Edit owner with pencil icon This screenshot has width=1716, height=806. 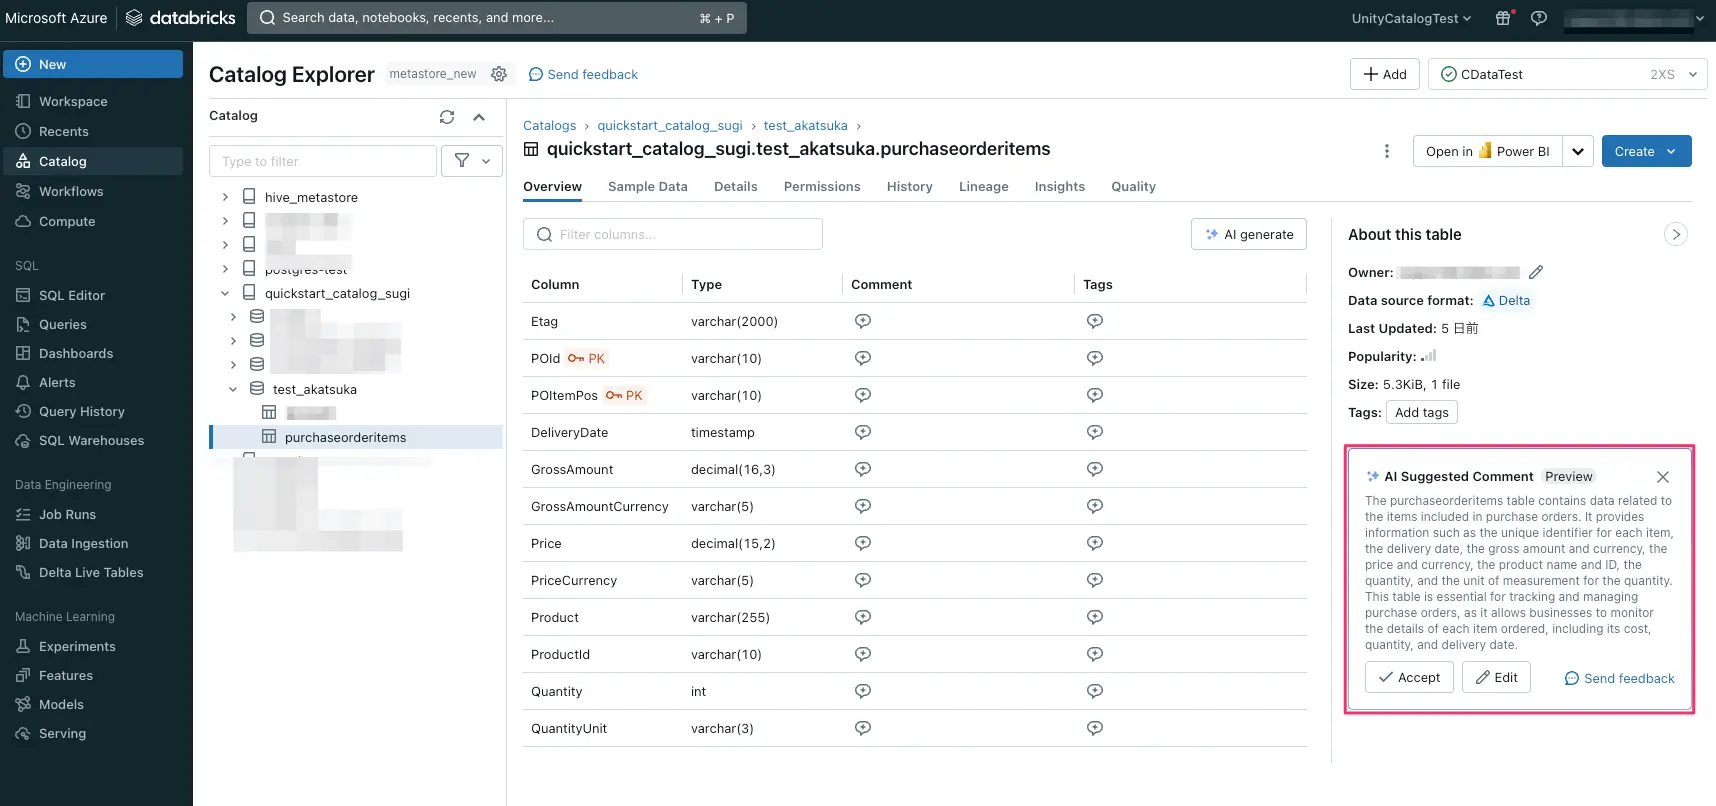(x=1536, y=272)
